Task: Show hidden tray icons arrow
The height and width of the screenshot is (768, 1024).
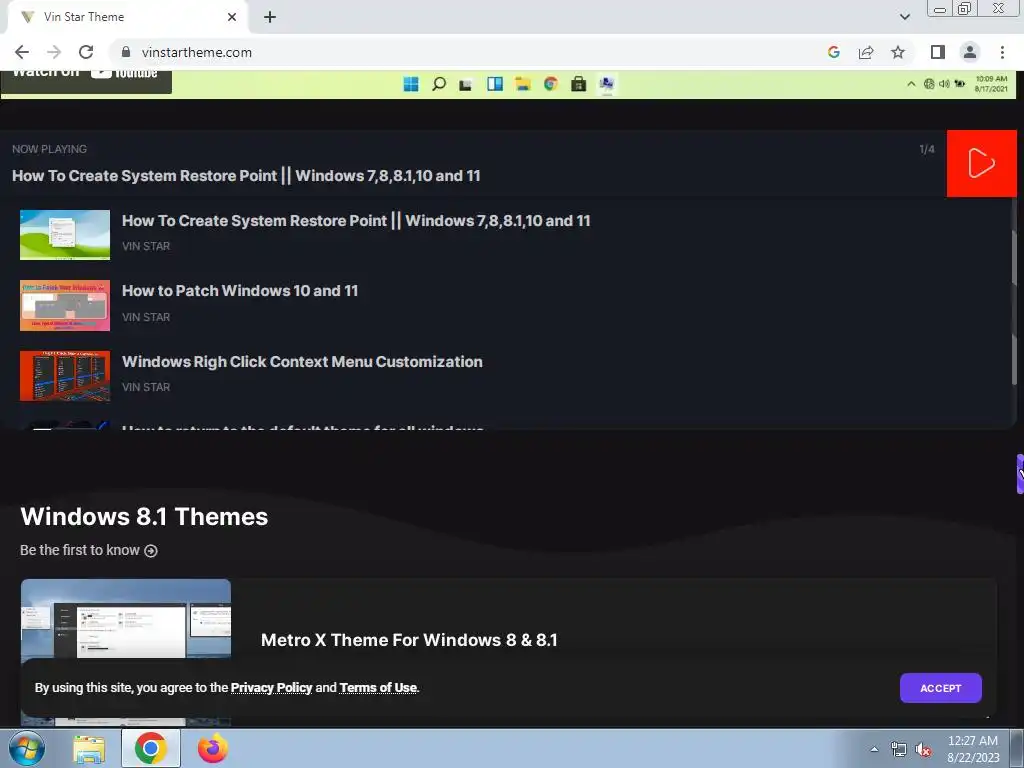Action: [x=874, y=750]
